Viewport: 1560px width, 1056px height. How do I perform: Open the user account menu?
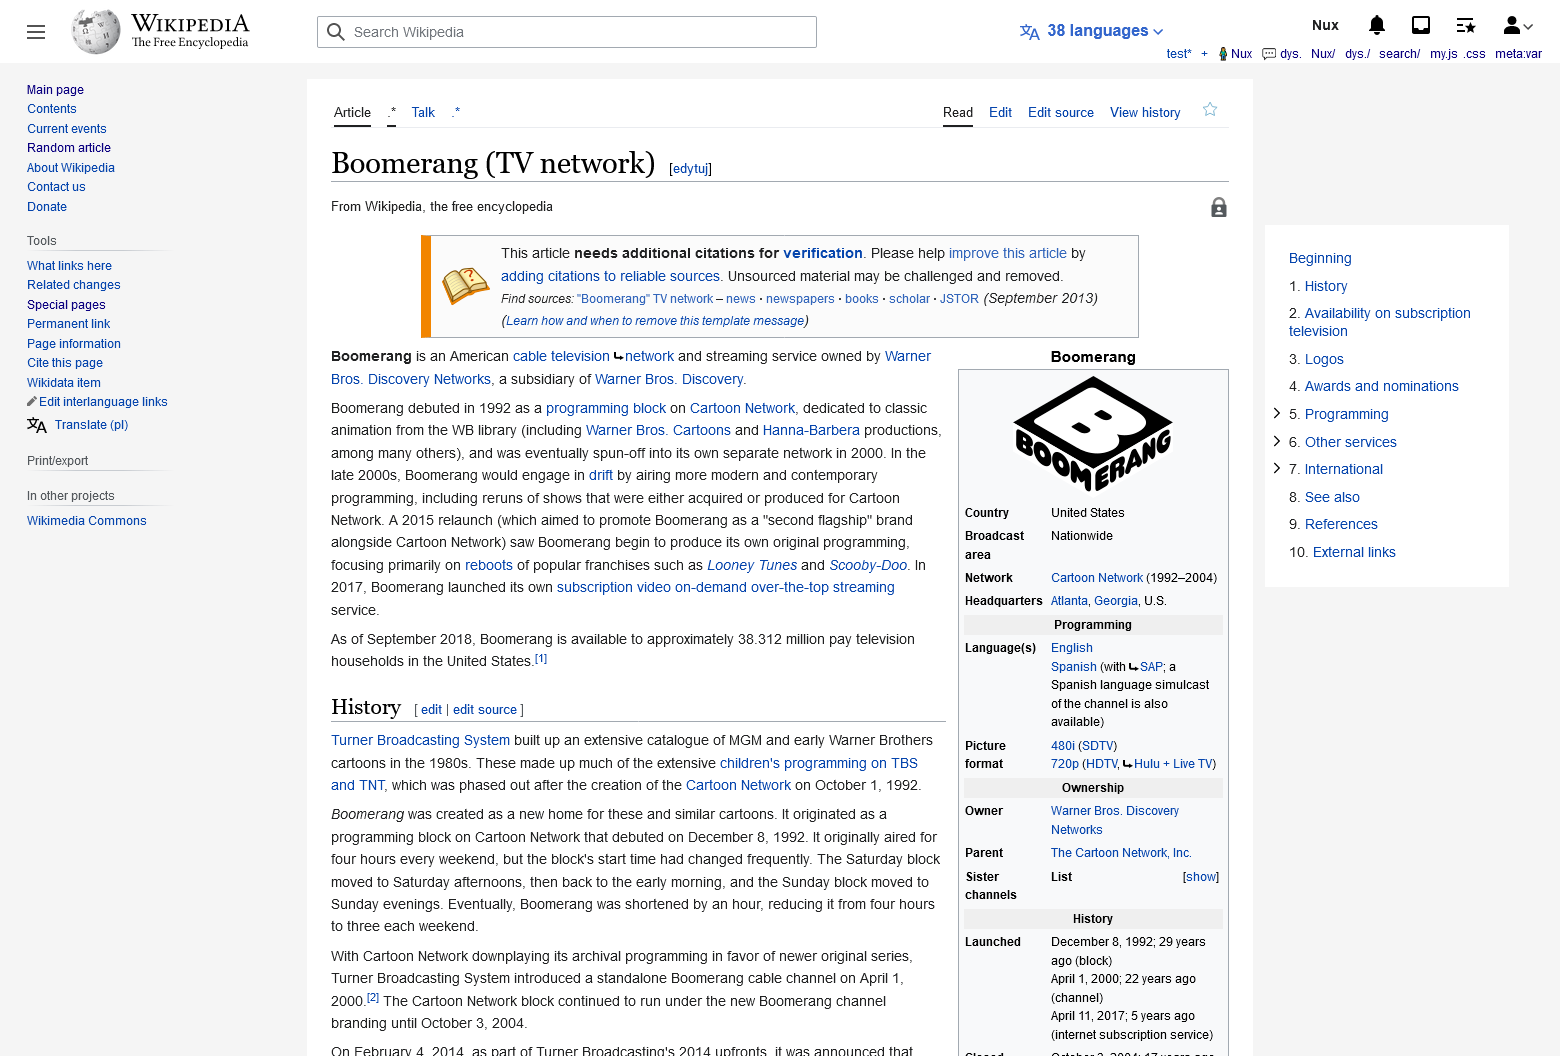tap(1518, 26)
